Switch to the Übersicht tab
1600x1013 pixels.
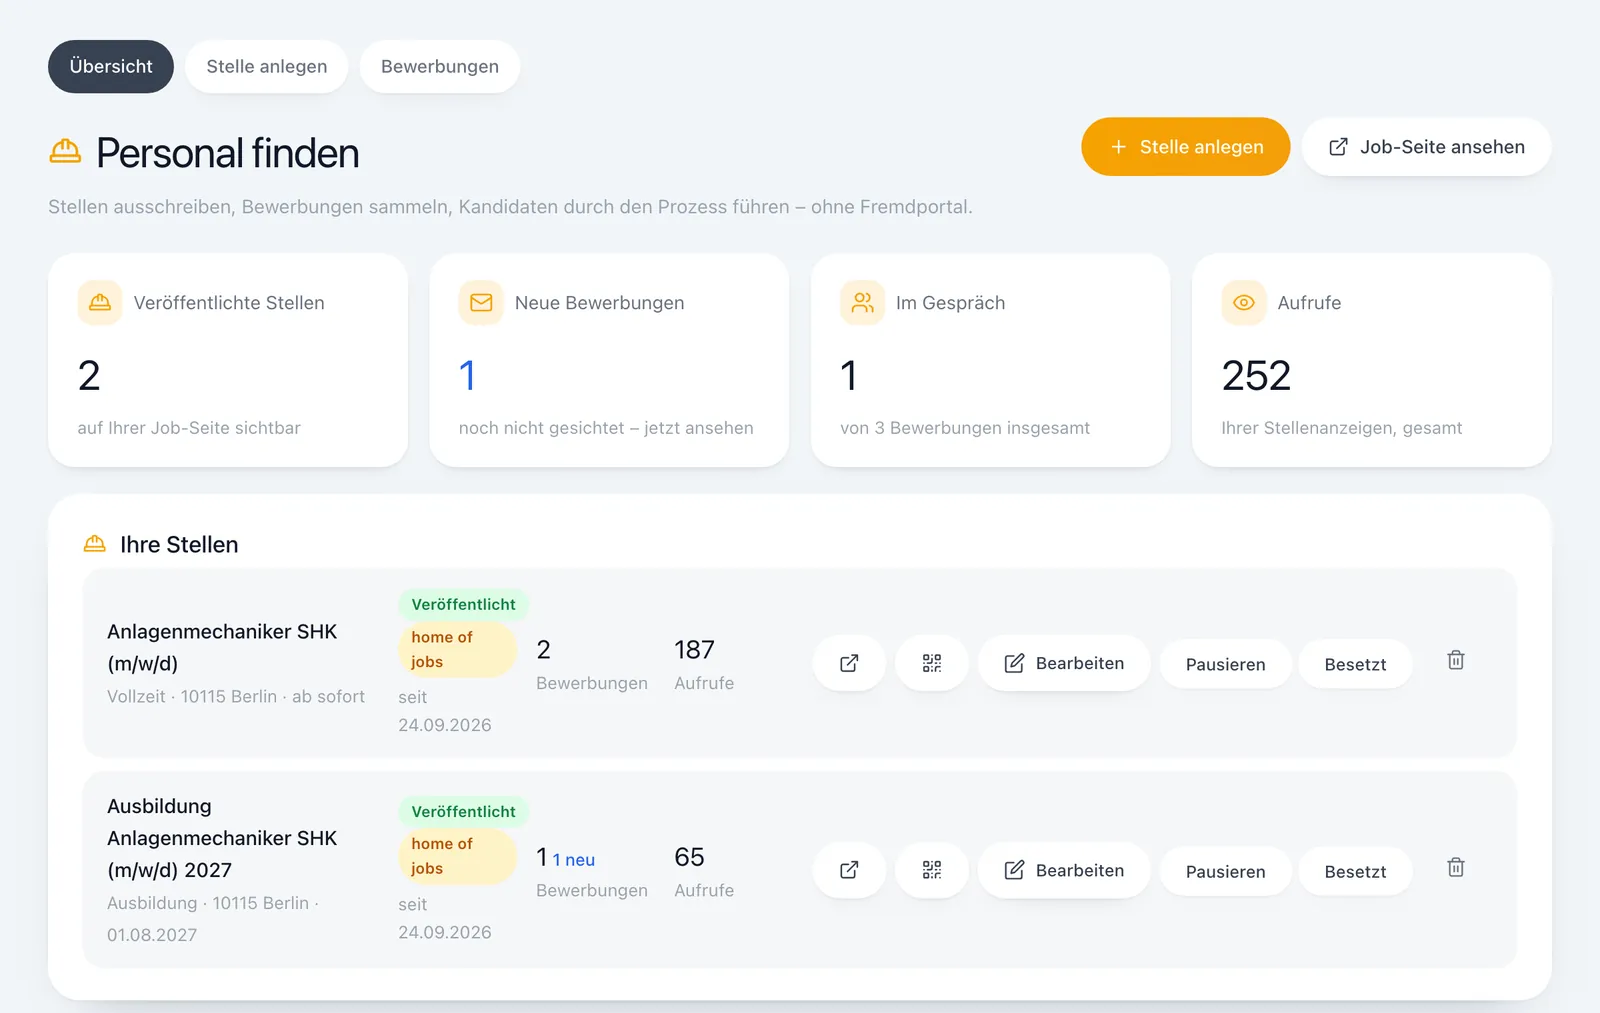tap(111, 66)
